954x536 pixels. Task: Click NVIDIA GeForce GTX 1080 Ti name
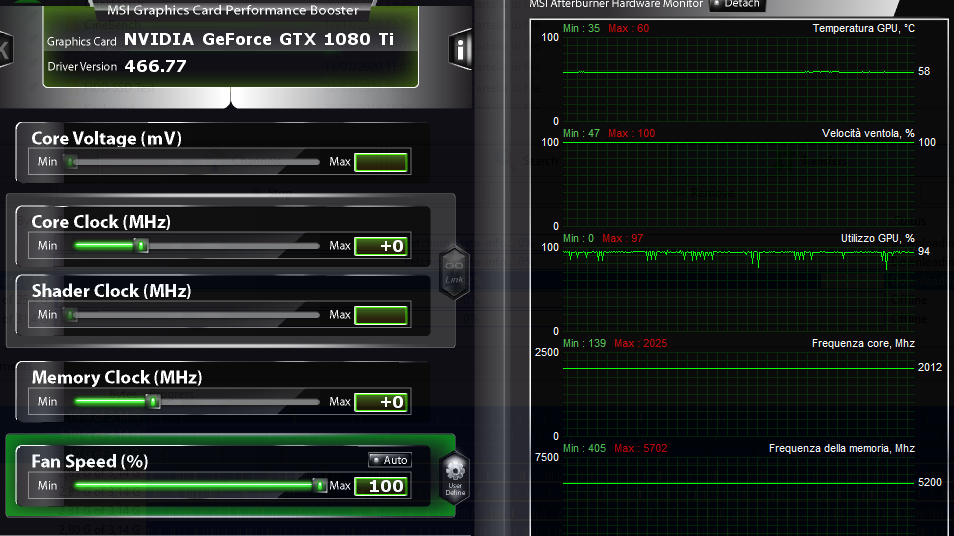[259, 40]
